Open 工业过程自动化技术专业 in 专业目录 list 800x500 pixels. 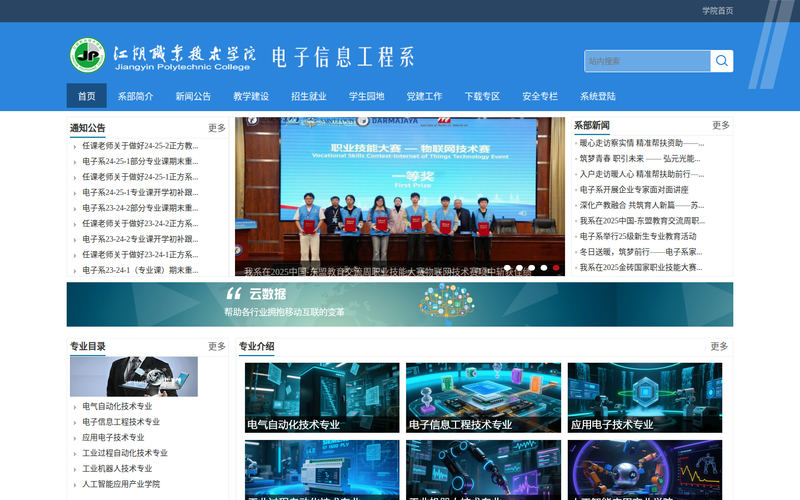click(124, 453)
